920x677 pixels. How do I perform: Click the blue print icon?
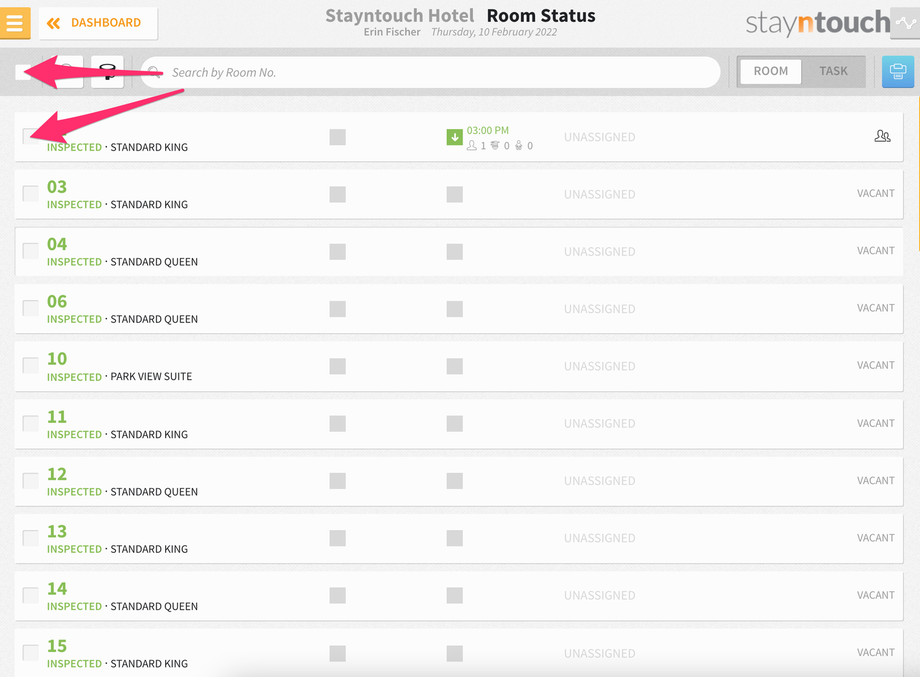pos(898,72)
